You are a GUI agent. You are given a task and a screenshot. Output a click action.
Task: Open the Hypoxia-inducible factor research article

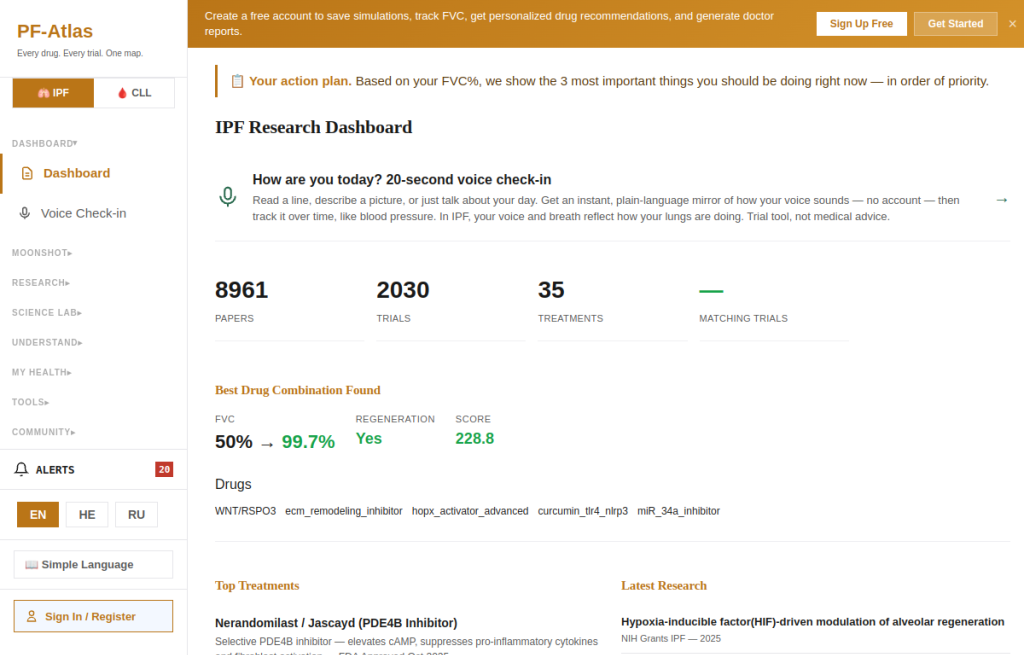(812, 622)
